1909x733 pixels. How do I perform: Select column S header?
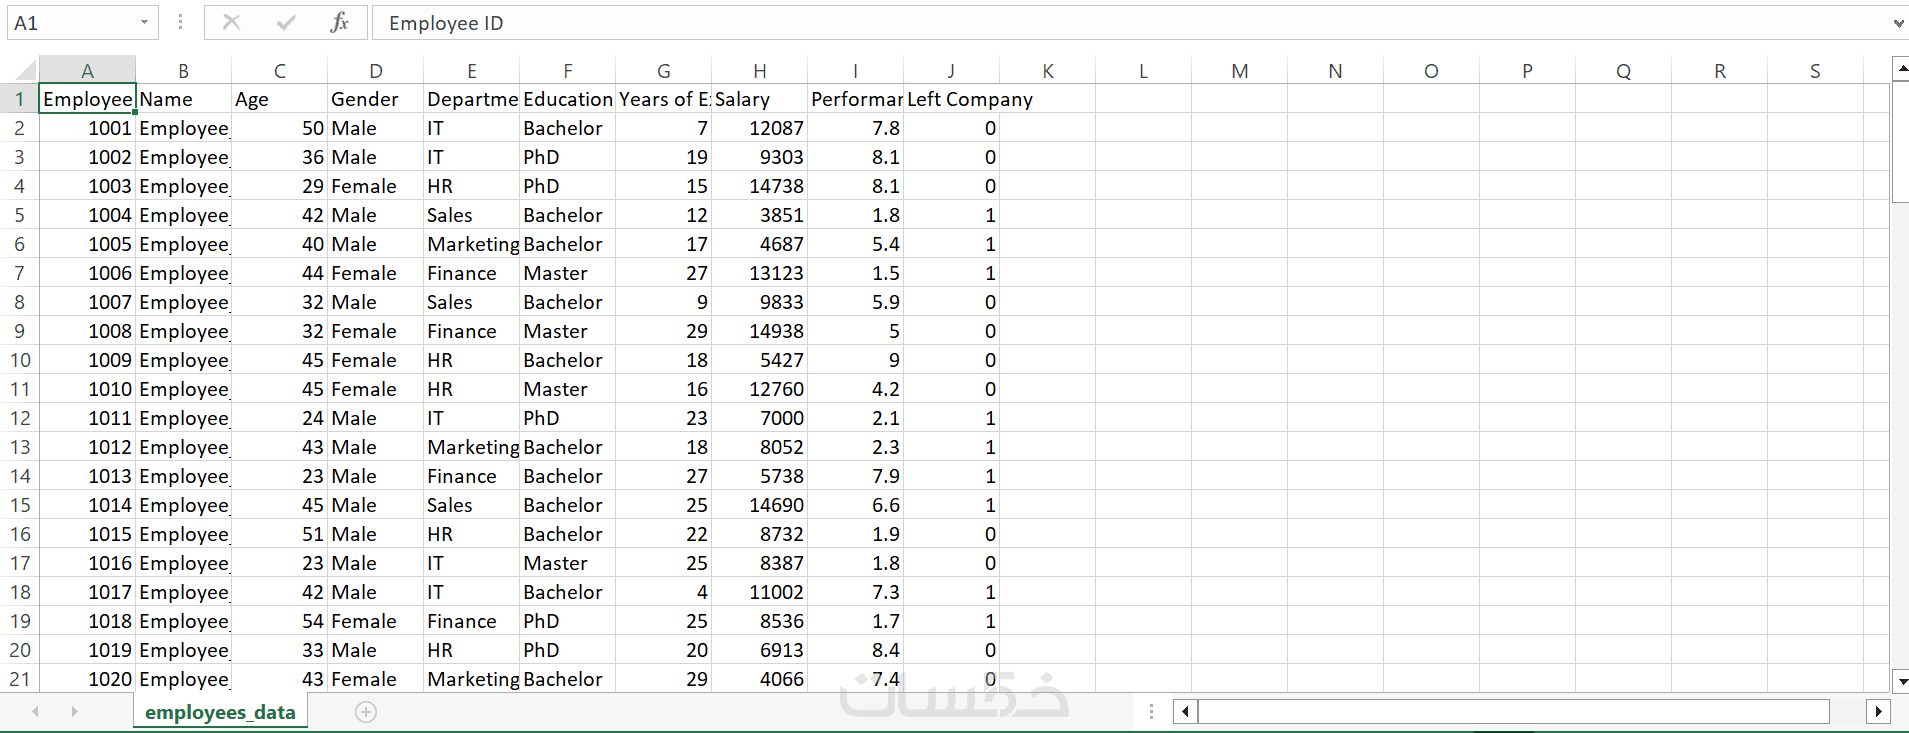tap(1816, 70)
